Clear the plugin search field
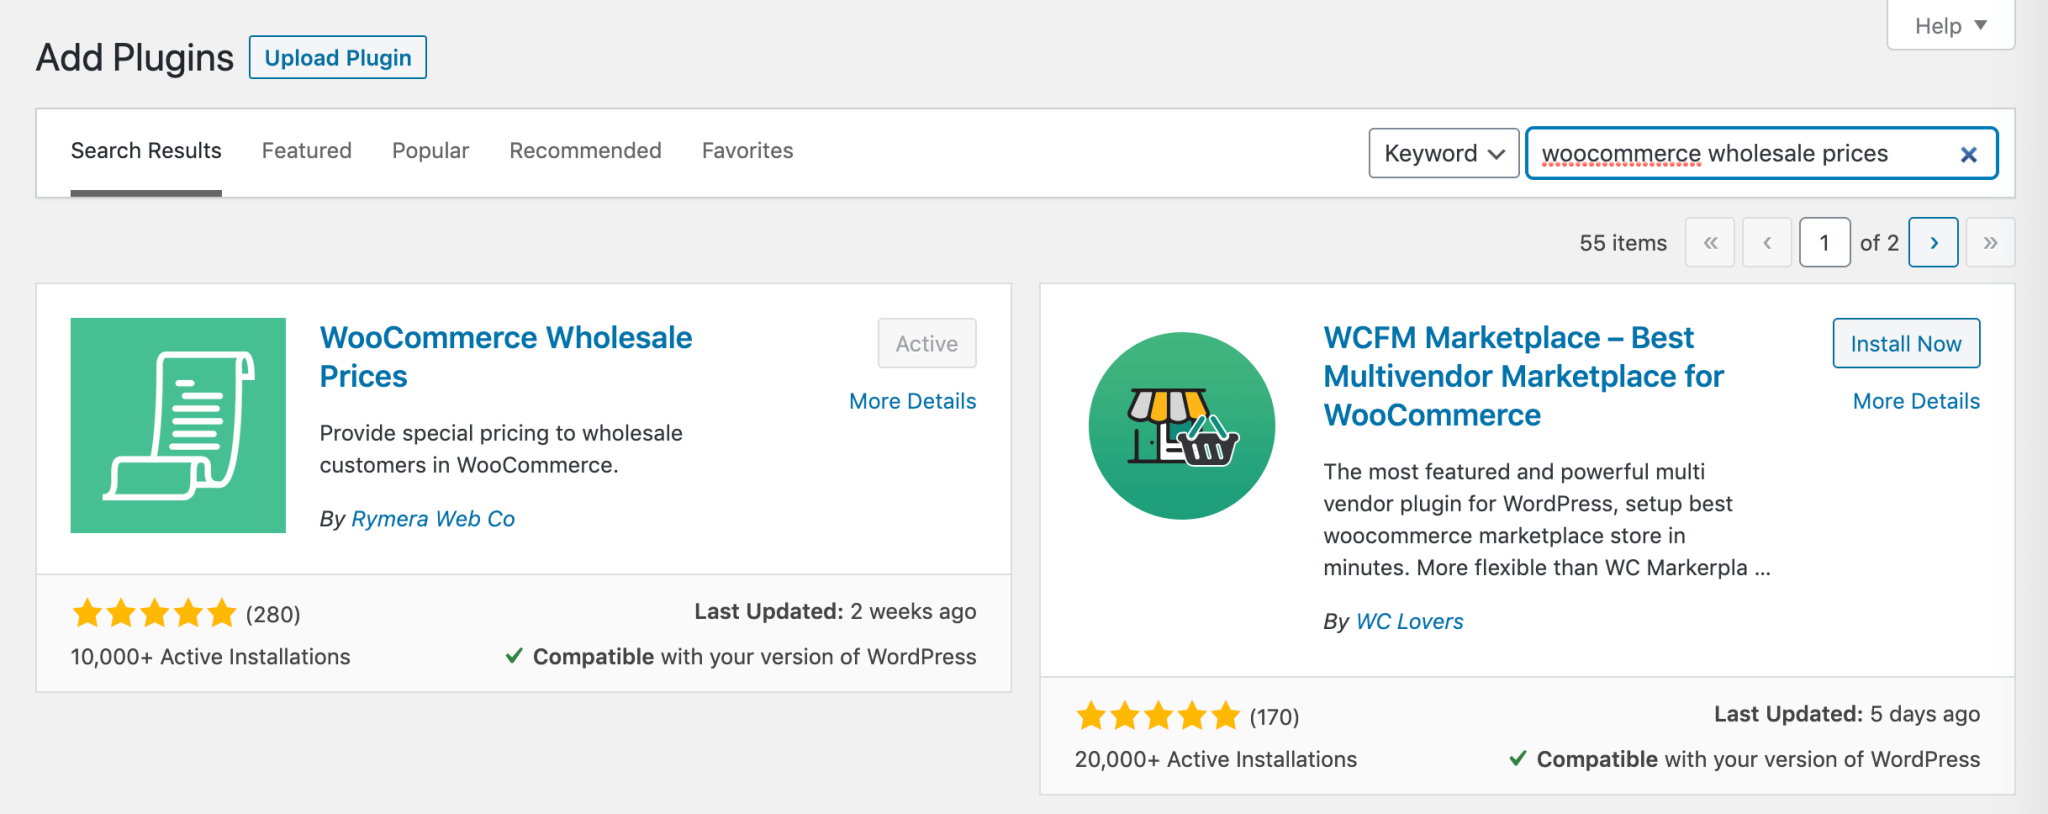 (x=1968, y=154)
